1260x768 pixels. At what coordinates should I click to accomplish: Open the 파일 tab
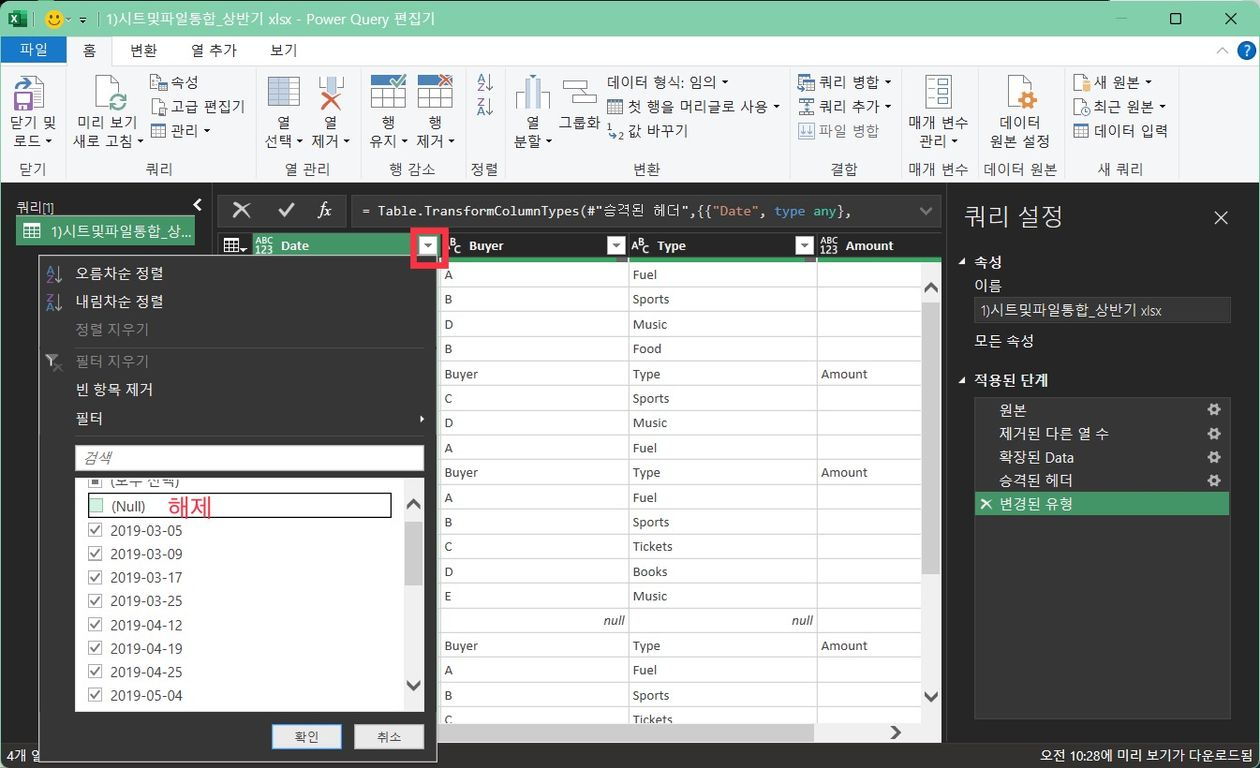[33, 49]
